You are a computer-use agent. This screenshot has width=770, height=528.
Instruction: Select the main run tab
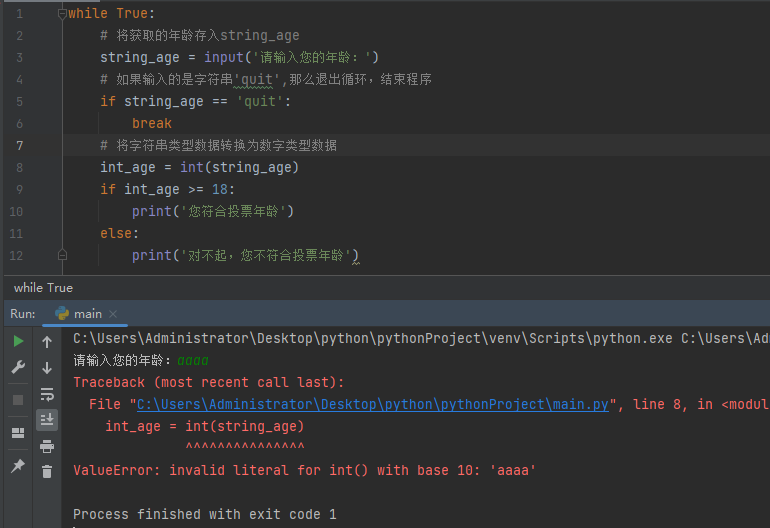[84, 314]
